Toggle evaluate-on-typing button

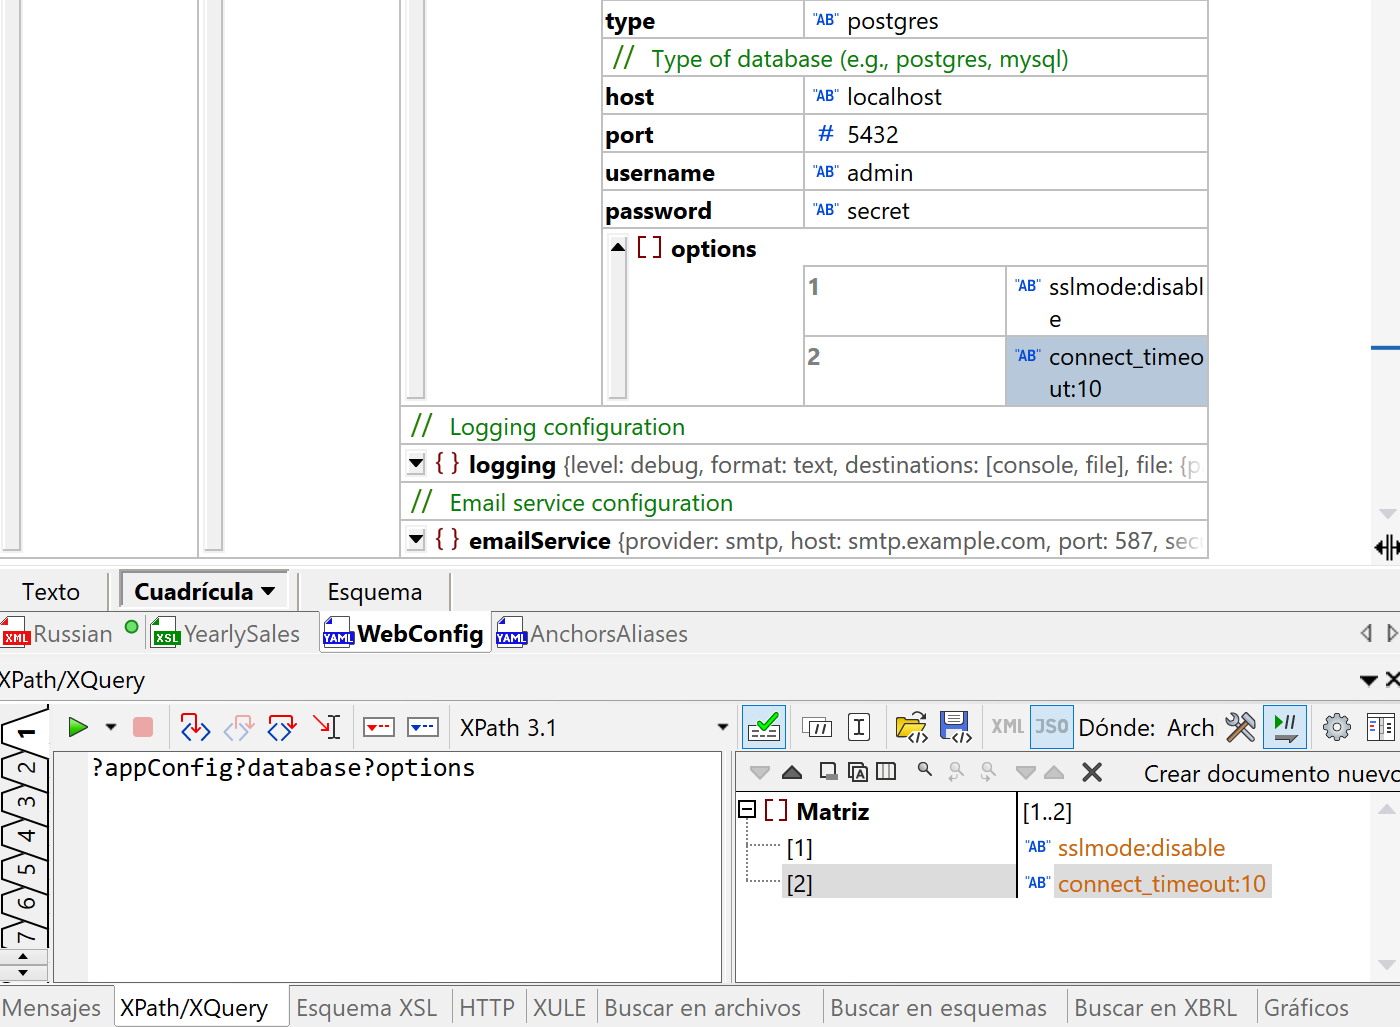(1285, 727)
